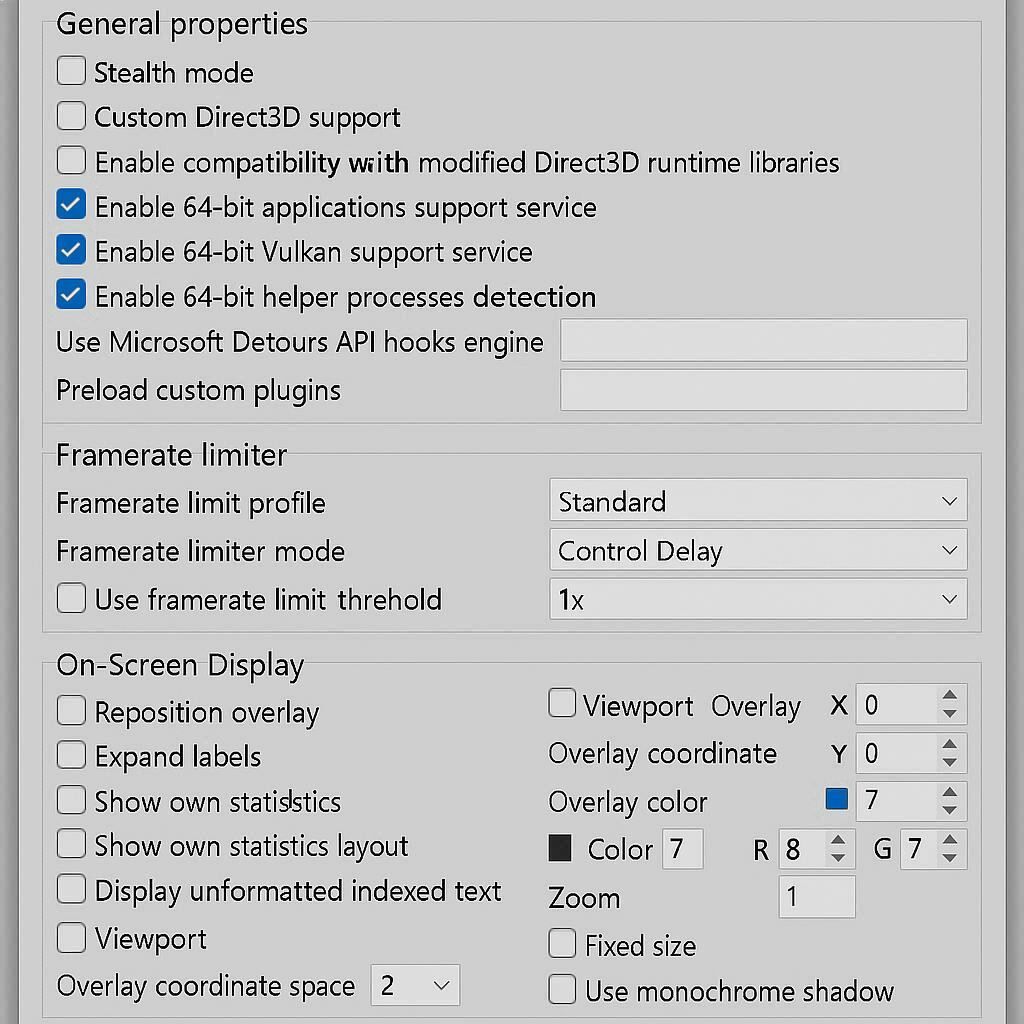Enable Use monochrome shadow option
1024x1024 pixels.
tap(562, 990)
